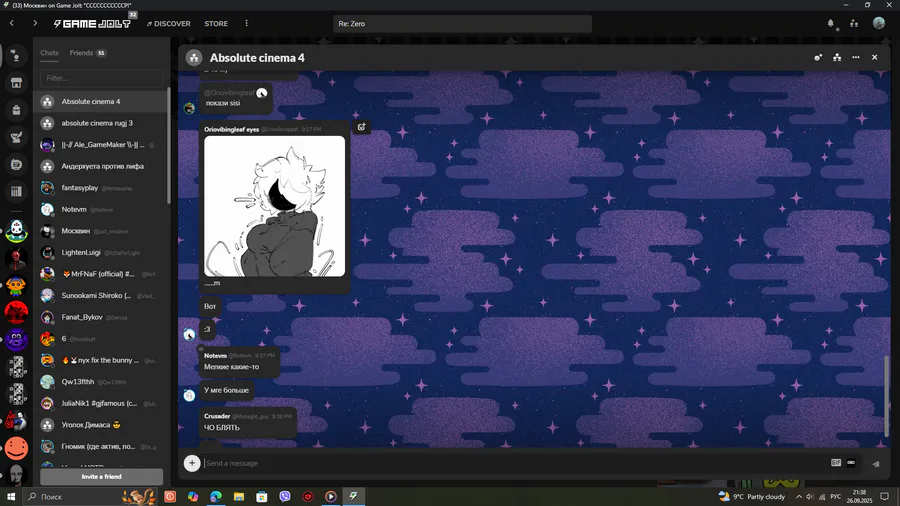The height and width of the screenshot is (506, 900).
Task: Open the nyx fix the bunny chat
Action: pyautogui.click(x=100, y=360)
